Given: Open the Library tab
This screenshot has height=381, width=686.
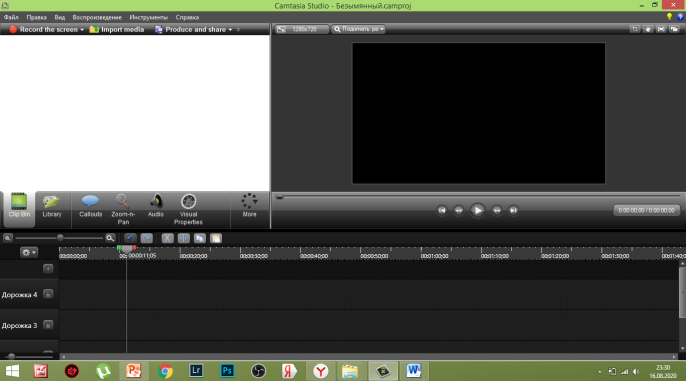Looking at the screenshot, I should pos(52,206).
